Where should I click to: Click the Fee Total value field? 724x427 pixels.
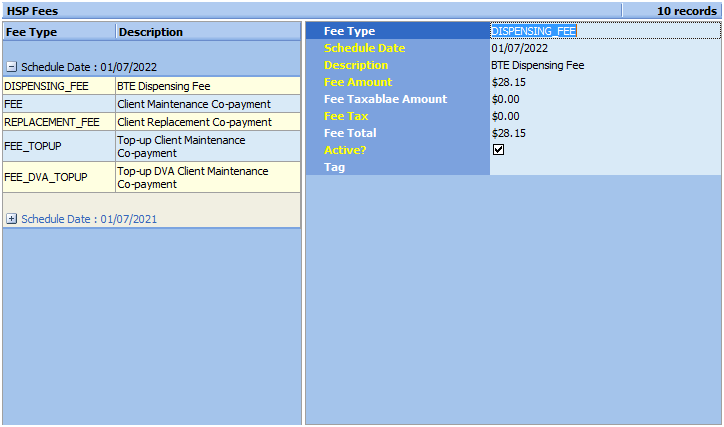pyautogui.click(x=604, y=133)
